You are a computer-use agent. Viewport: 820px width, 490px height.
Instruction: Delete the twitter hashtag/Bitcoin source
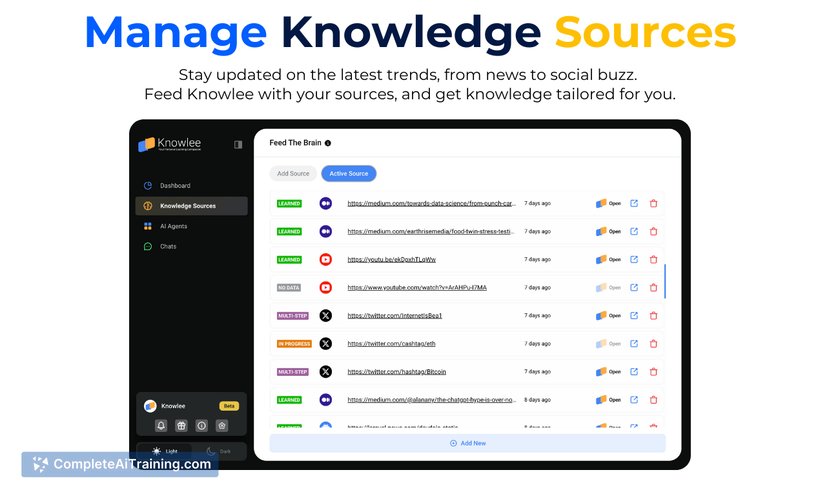[653, 372]
